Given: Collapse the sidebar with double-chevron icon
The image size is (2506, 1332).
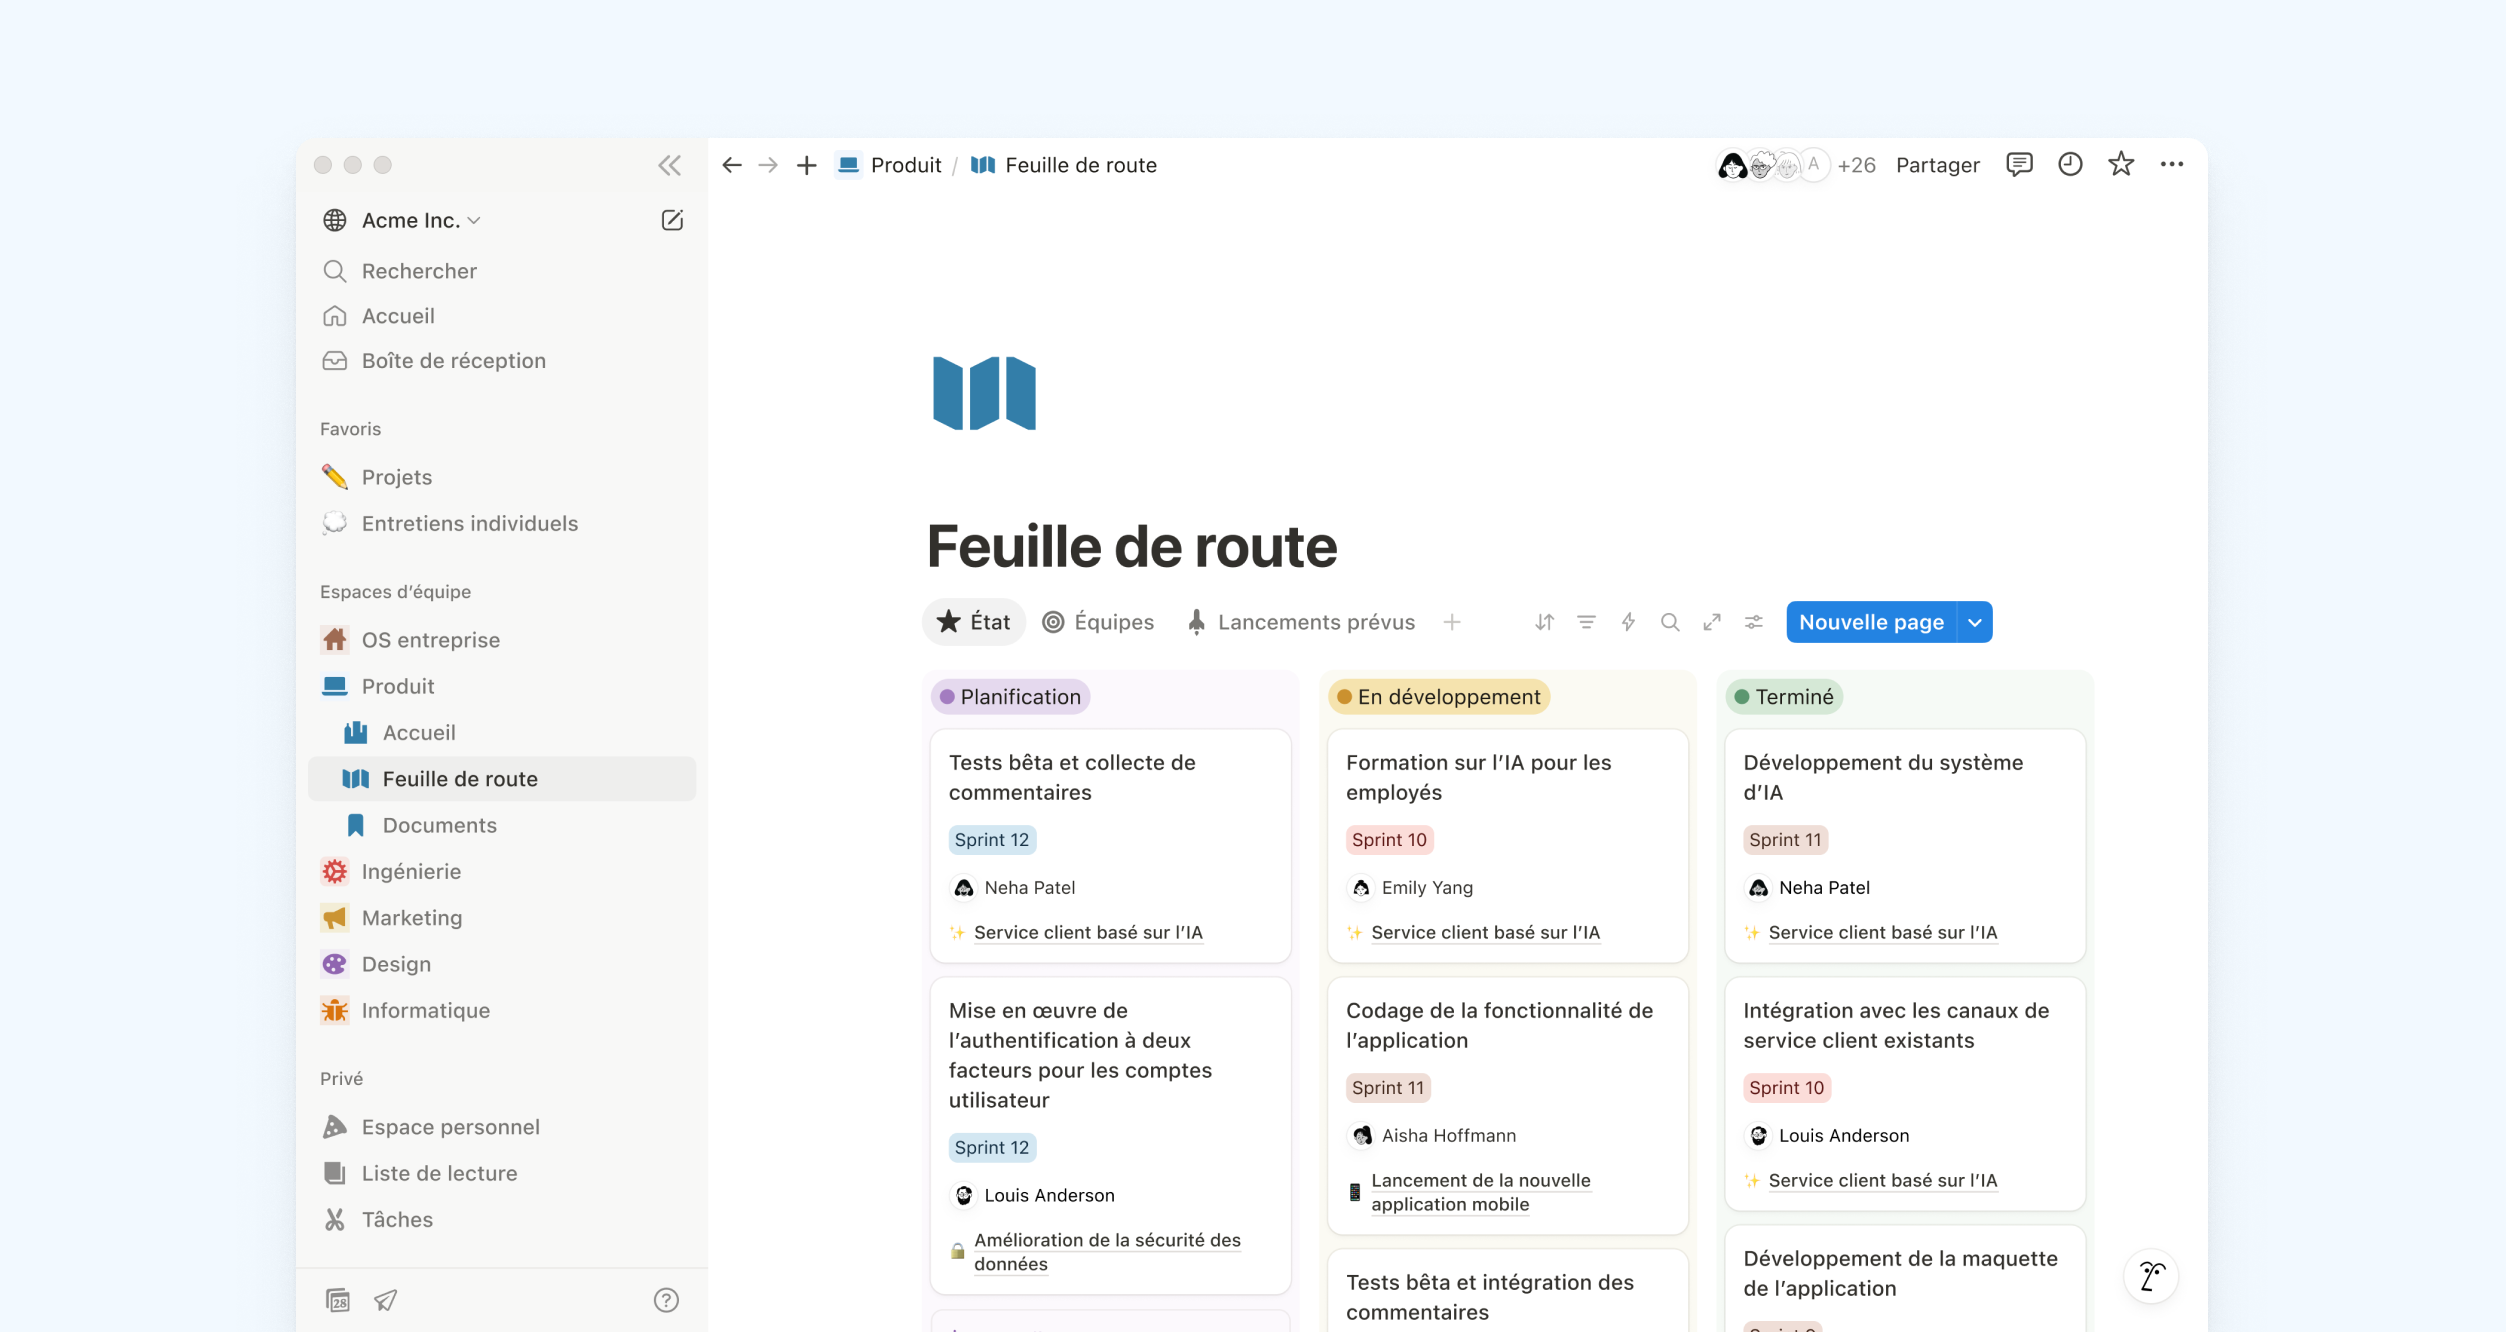Looking at the screenshot, I should 669,165.
